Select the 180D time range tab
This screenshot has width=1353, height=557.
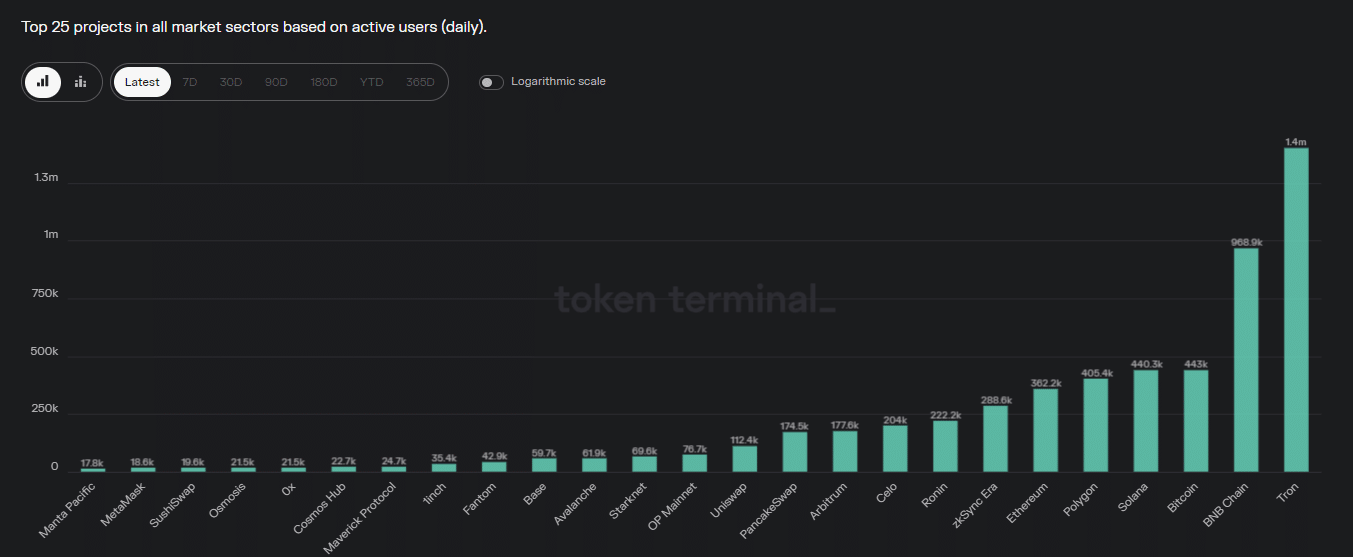(x=324, y=82)
